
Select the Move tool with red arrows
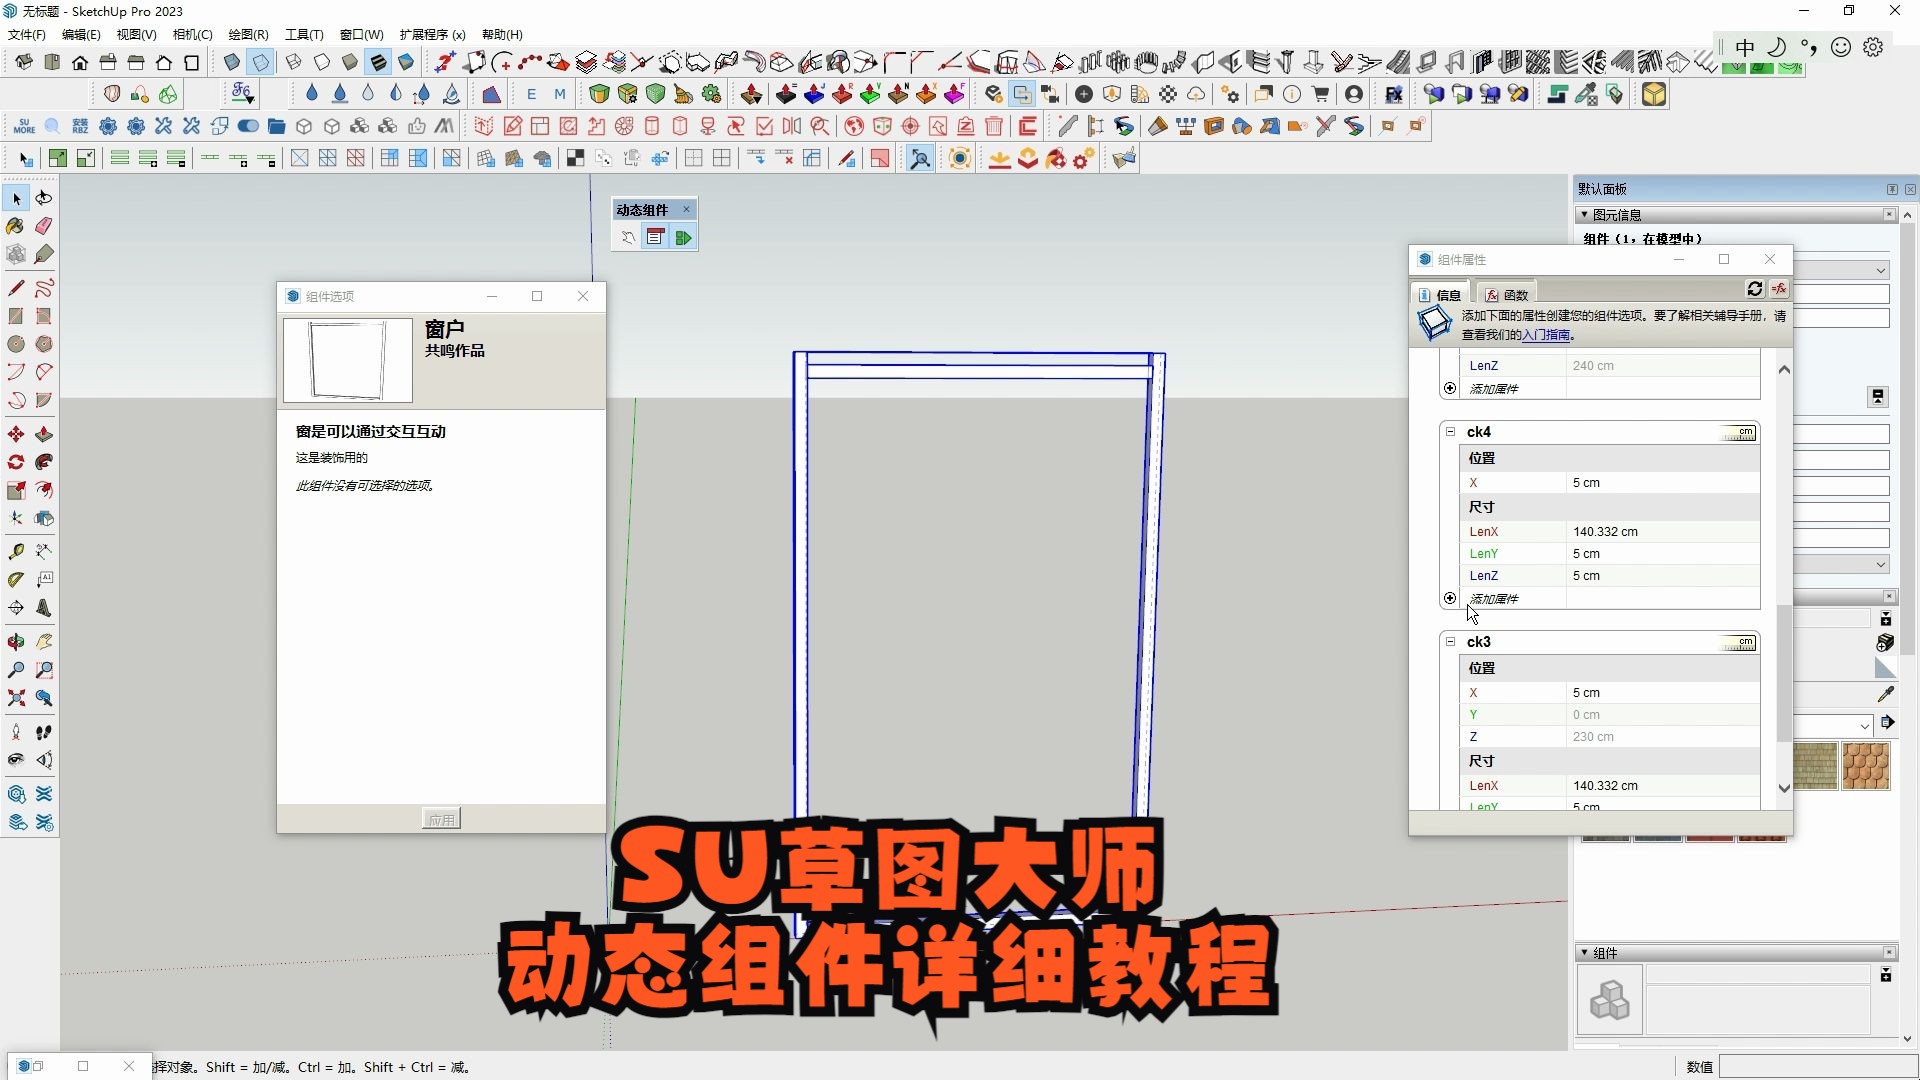coord(16,434)
